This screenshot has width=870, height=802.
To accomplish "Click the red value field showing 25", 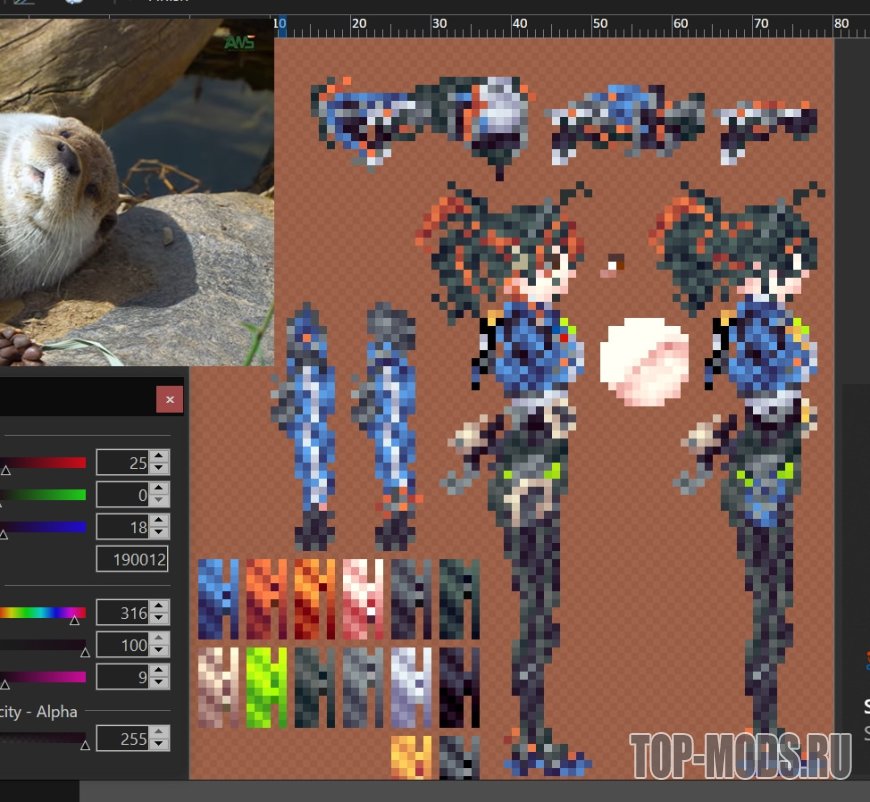I will 123,462.
